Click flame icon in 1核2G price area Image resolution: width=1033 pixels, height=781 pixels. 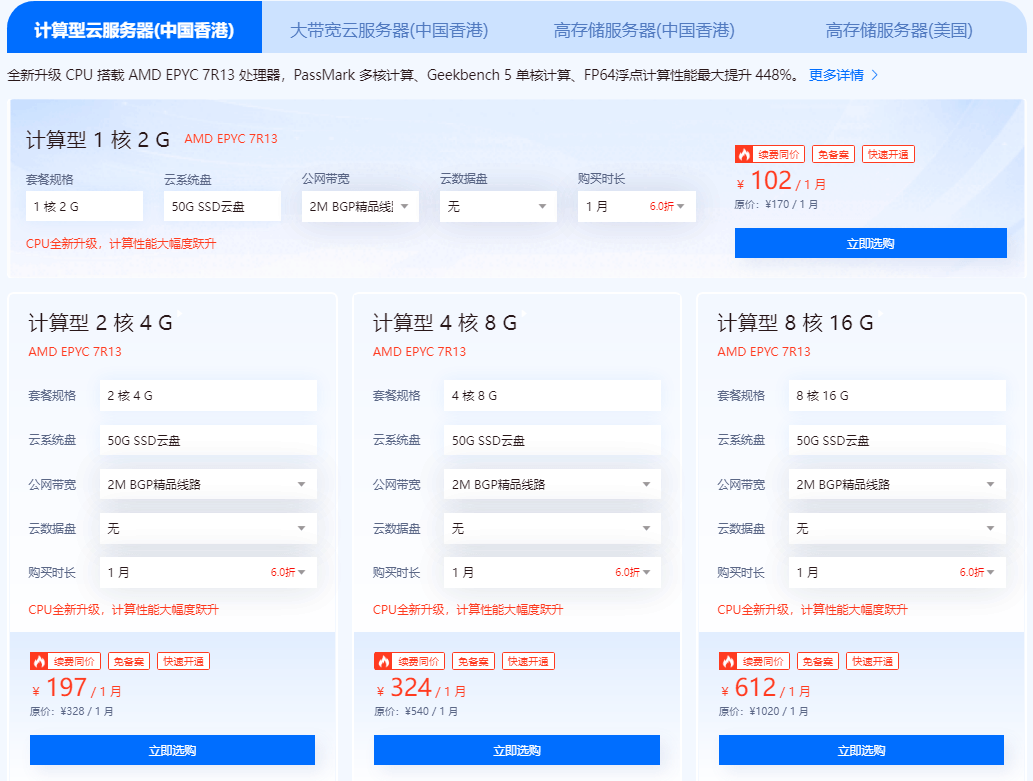click(744, 154)
